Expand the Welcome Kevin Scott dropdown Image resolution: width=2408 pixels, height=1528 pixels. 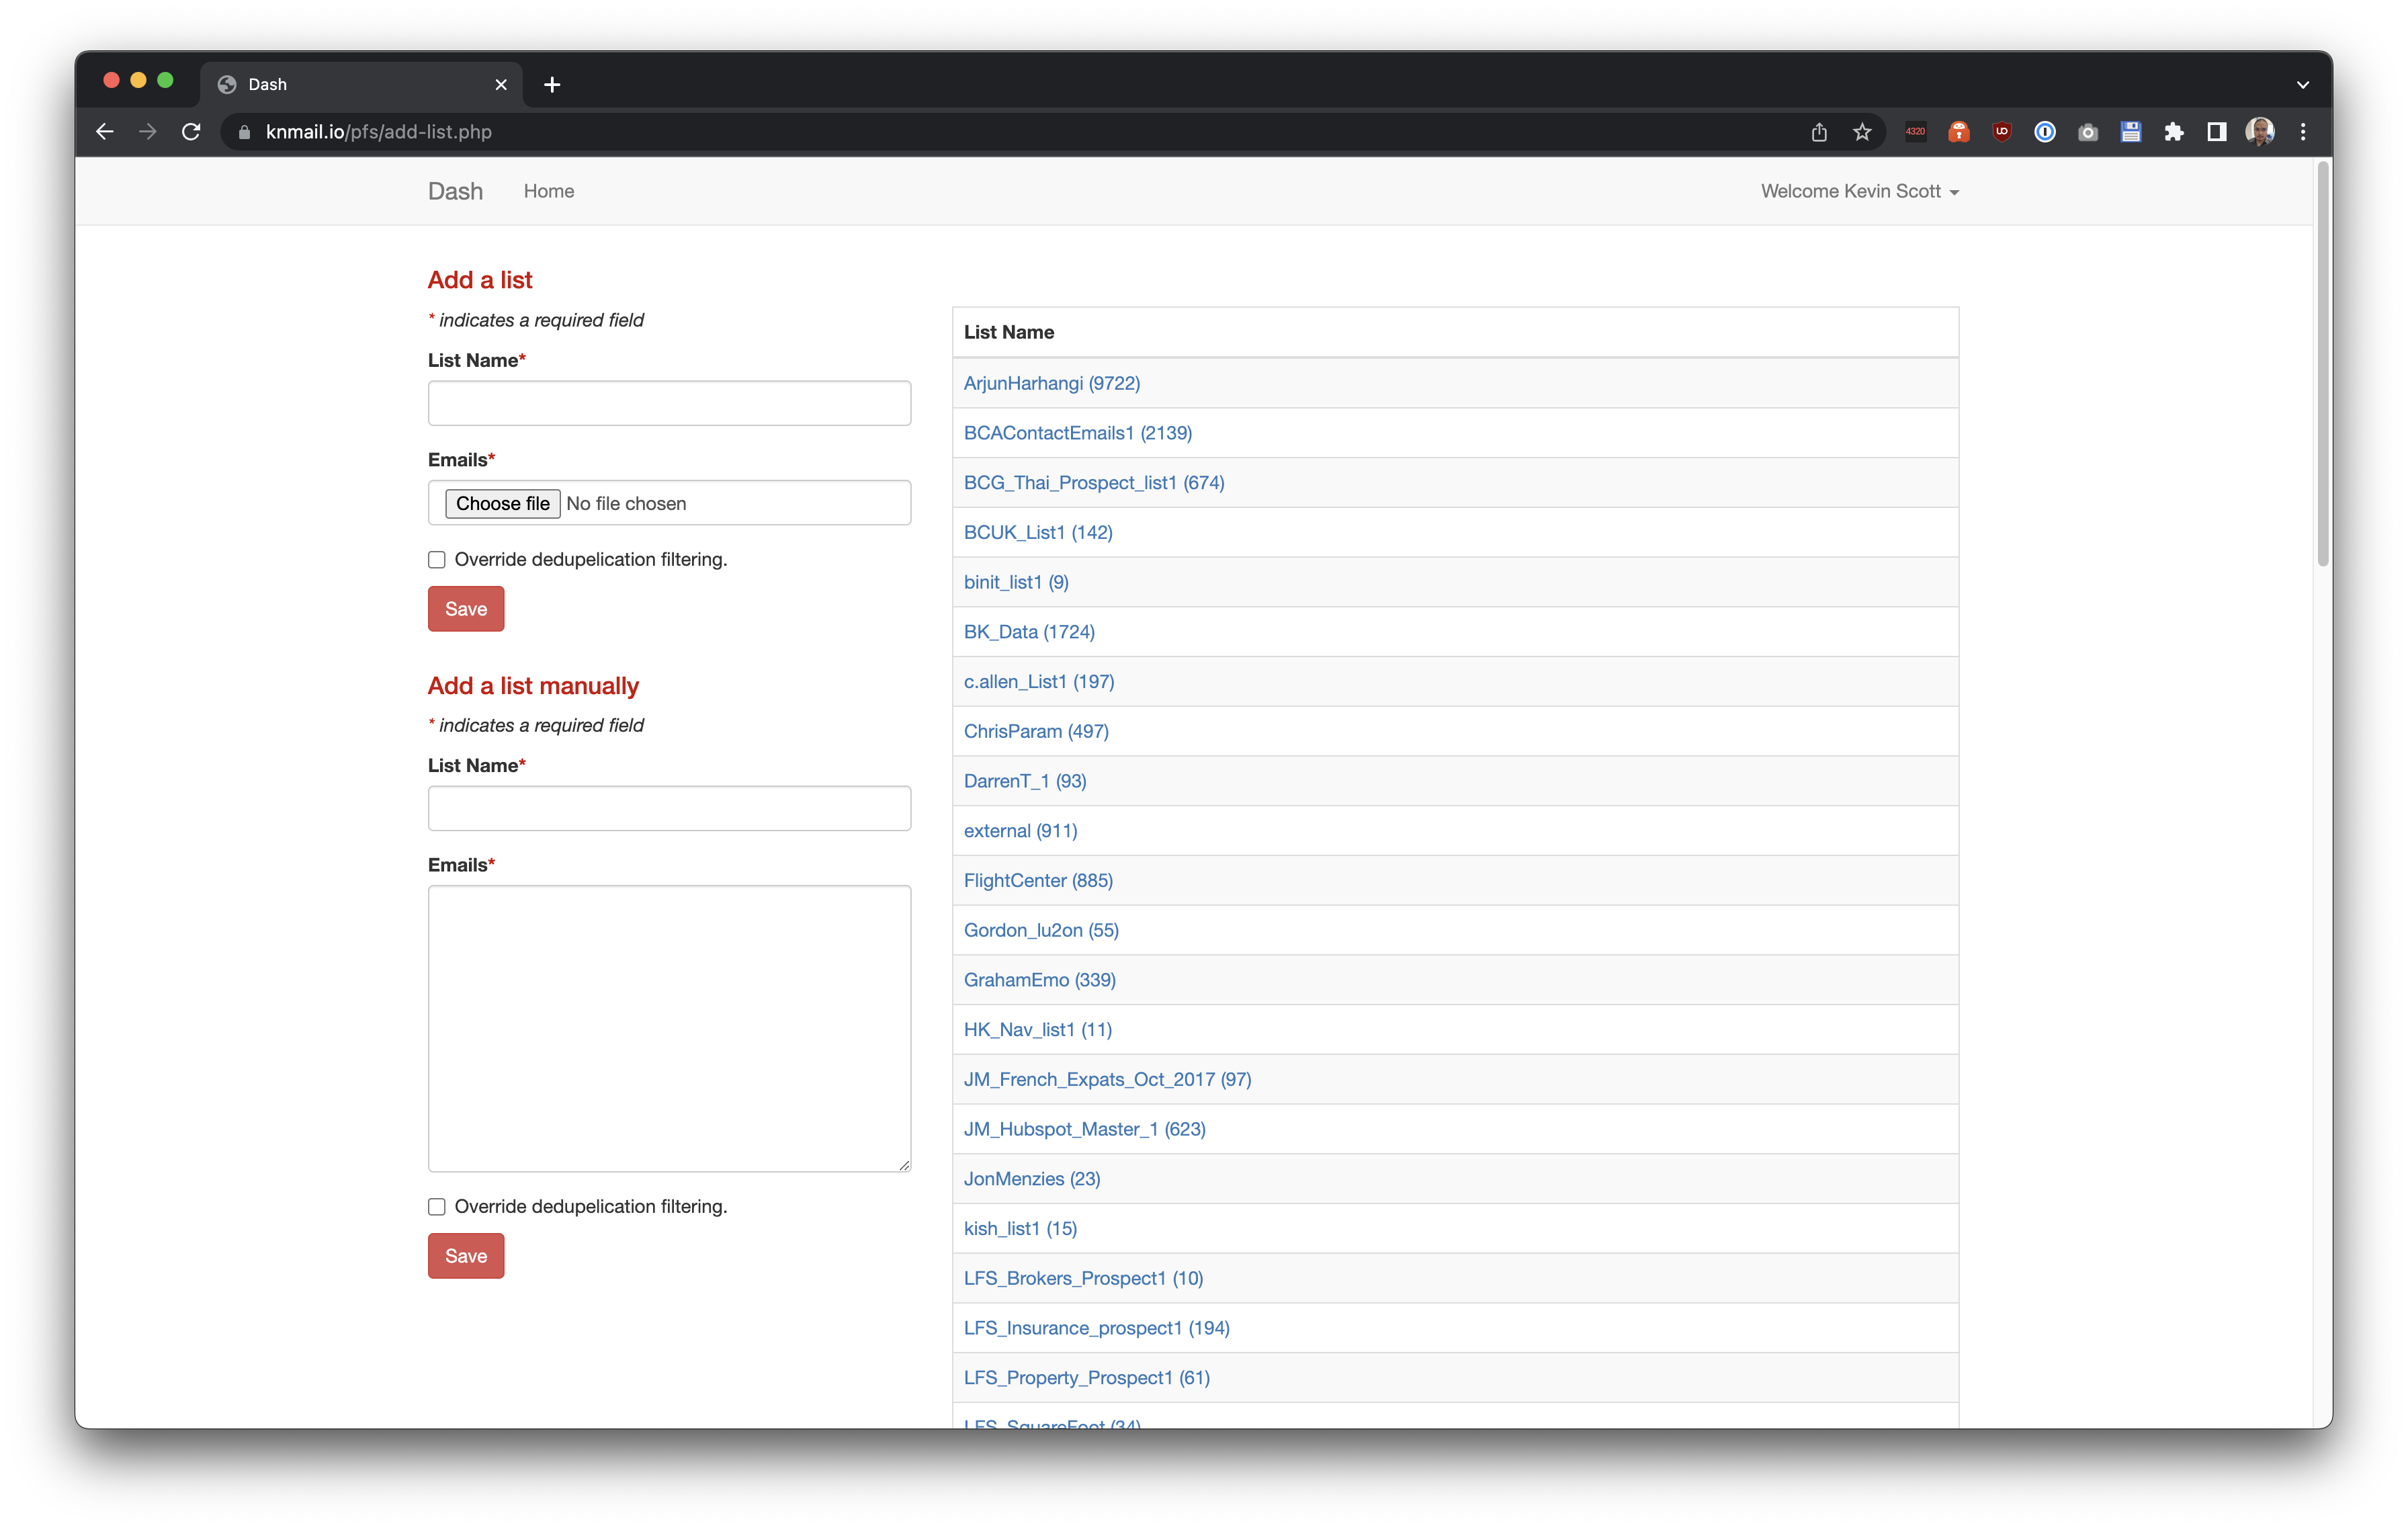click(1859, 191)
